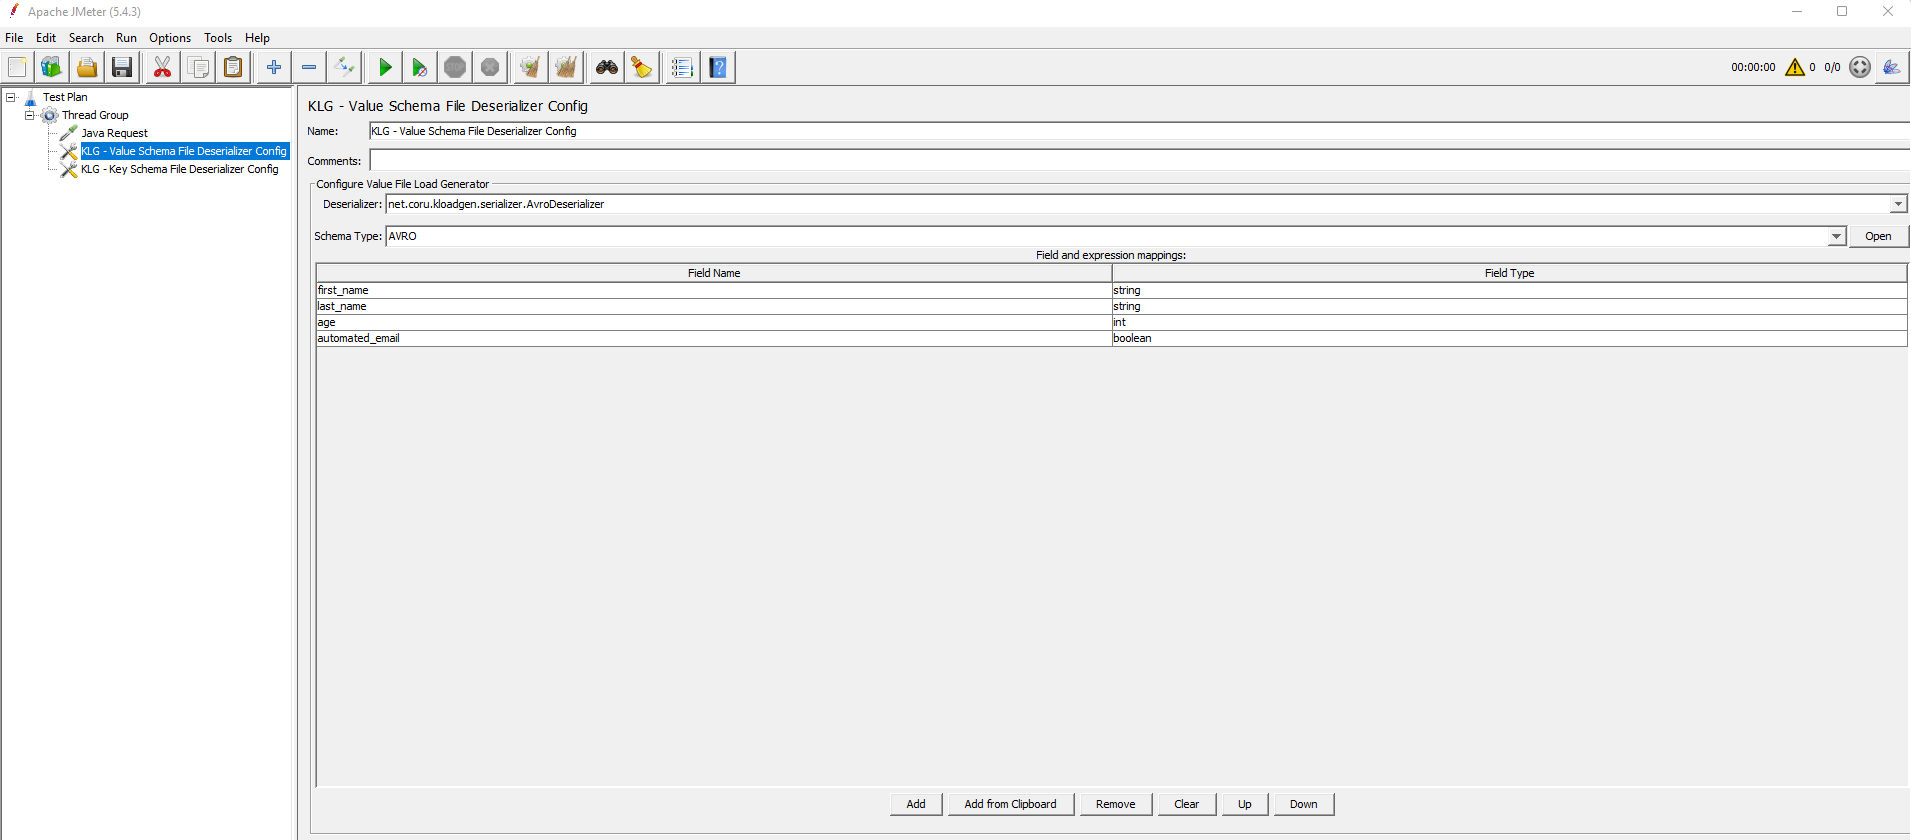Select Java Request in the tree

pyautogui.click(x=114, y=133)
